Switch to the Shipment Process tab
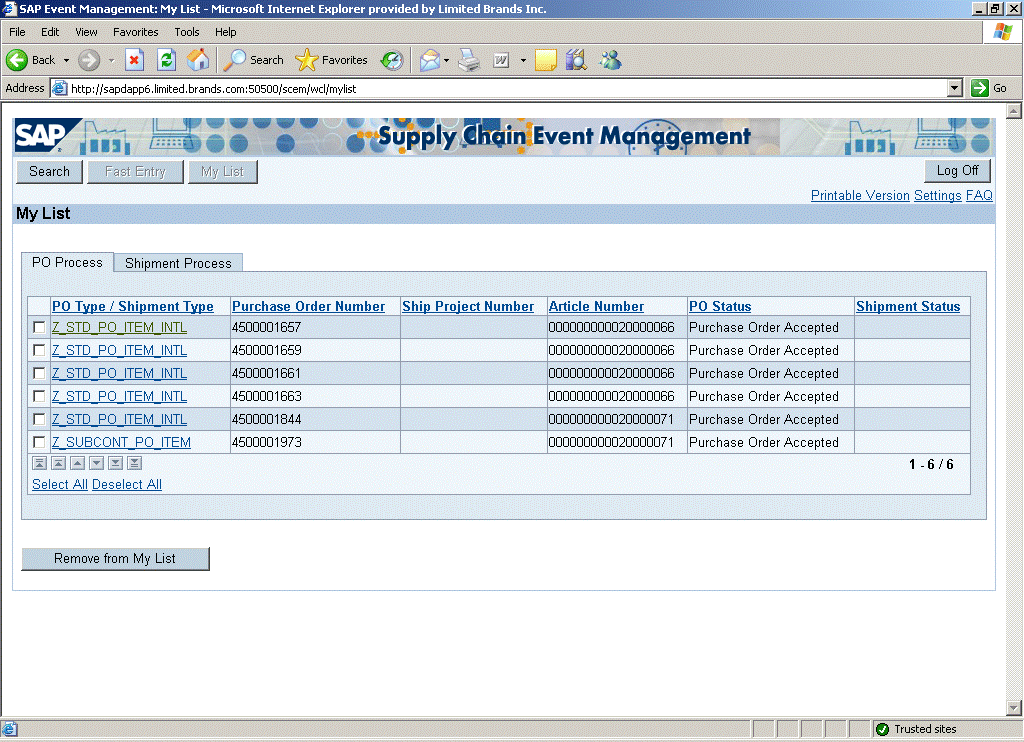 (x=178, y=263)
